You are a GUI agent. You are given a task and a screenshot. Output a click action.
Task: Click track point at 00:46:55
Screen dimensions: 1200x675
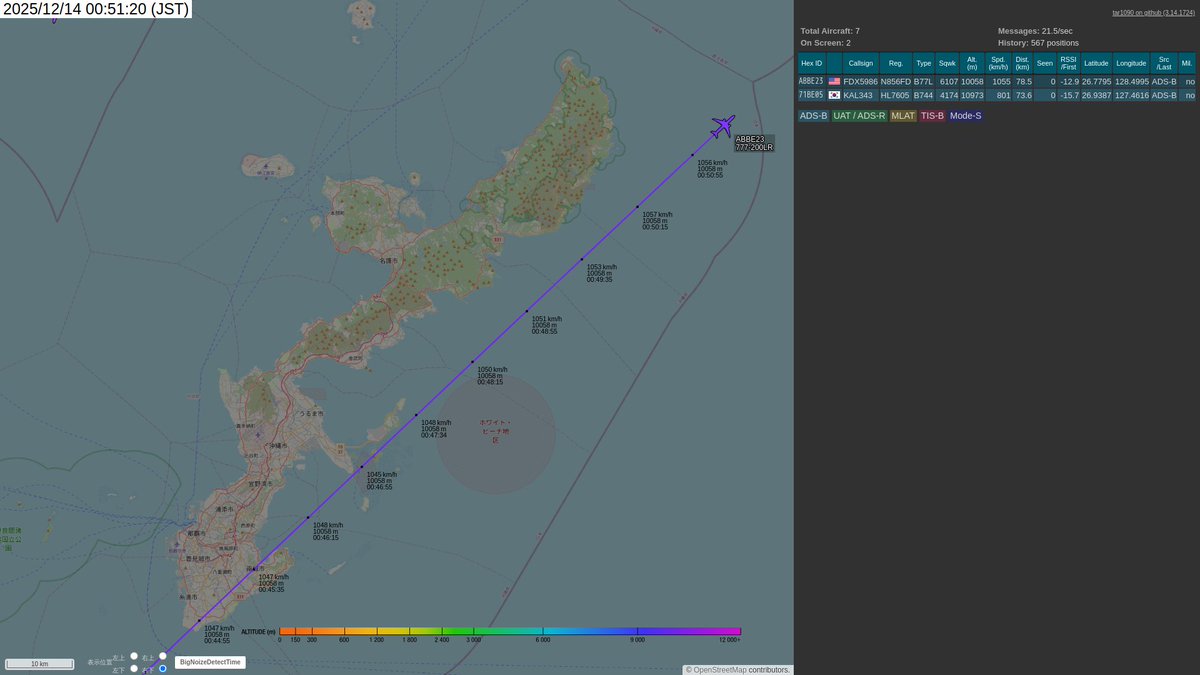pyautogui.click(x=362, y=466)
